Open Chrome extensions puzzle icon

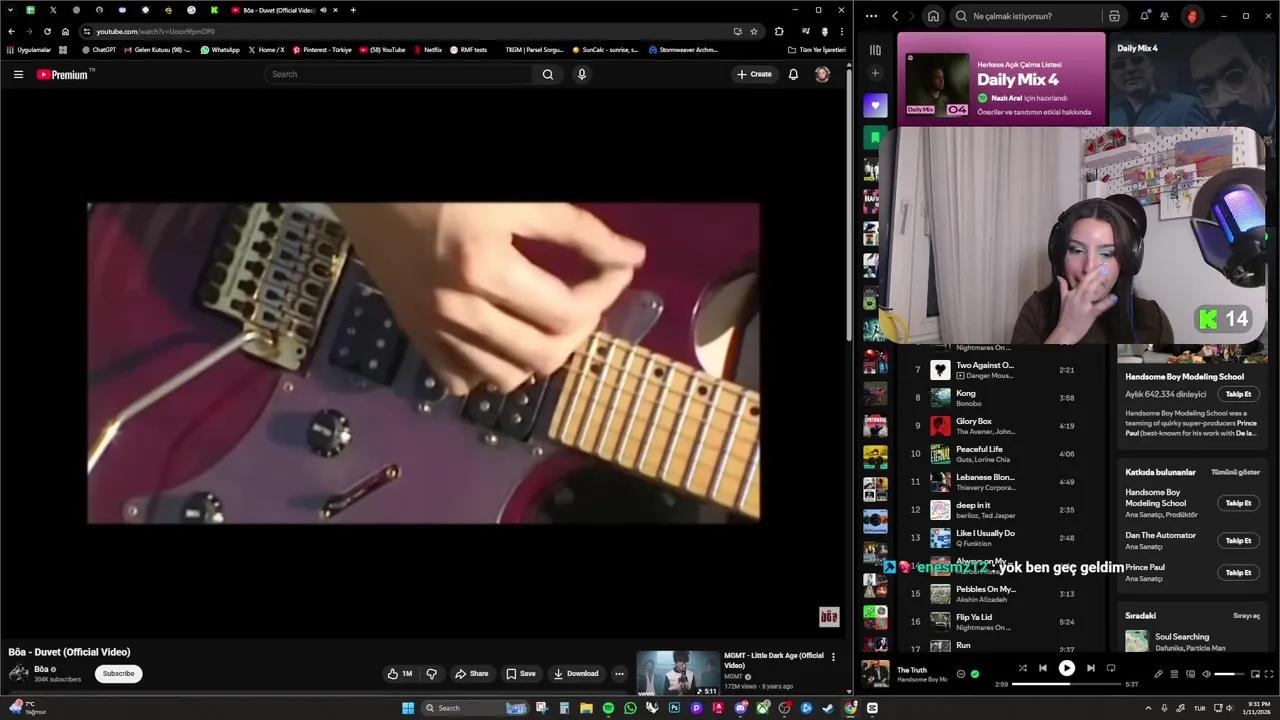[x=779, y=31]
